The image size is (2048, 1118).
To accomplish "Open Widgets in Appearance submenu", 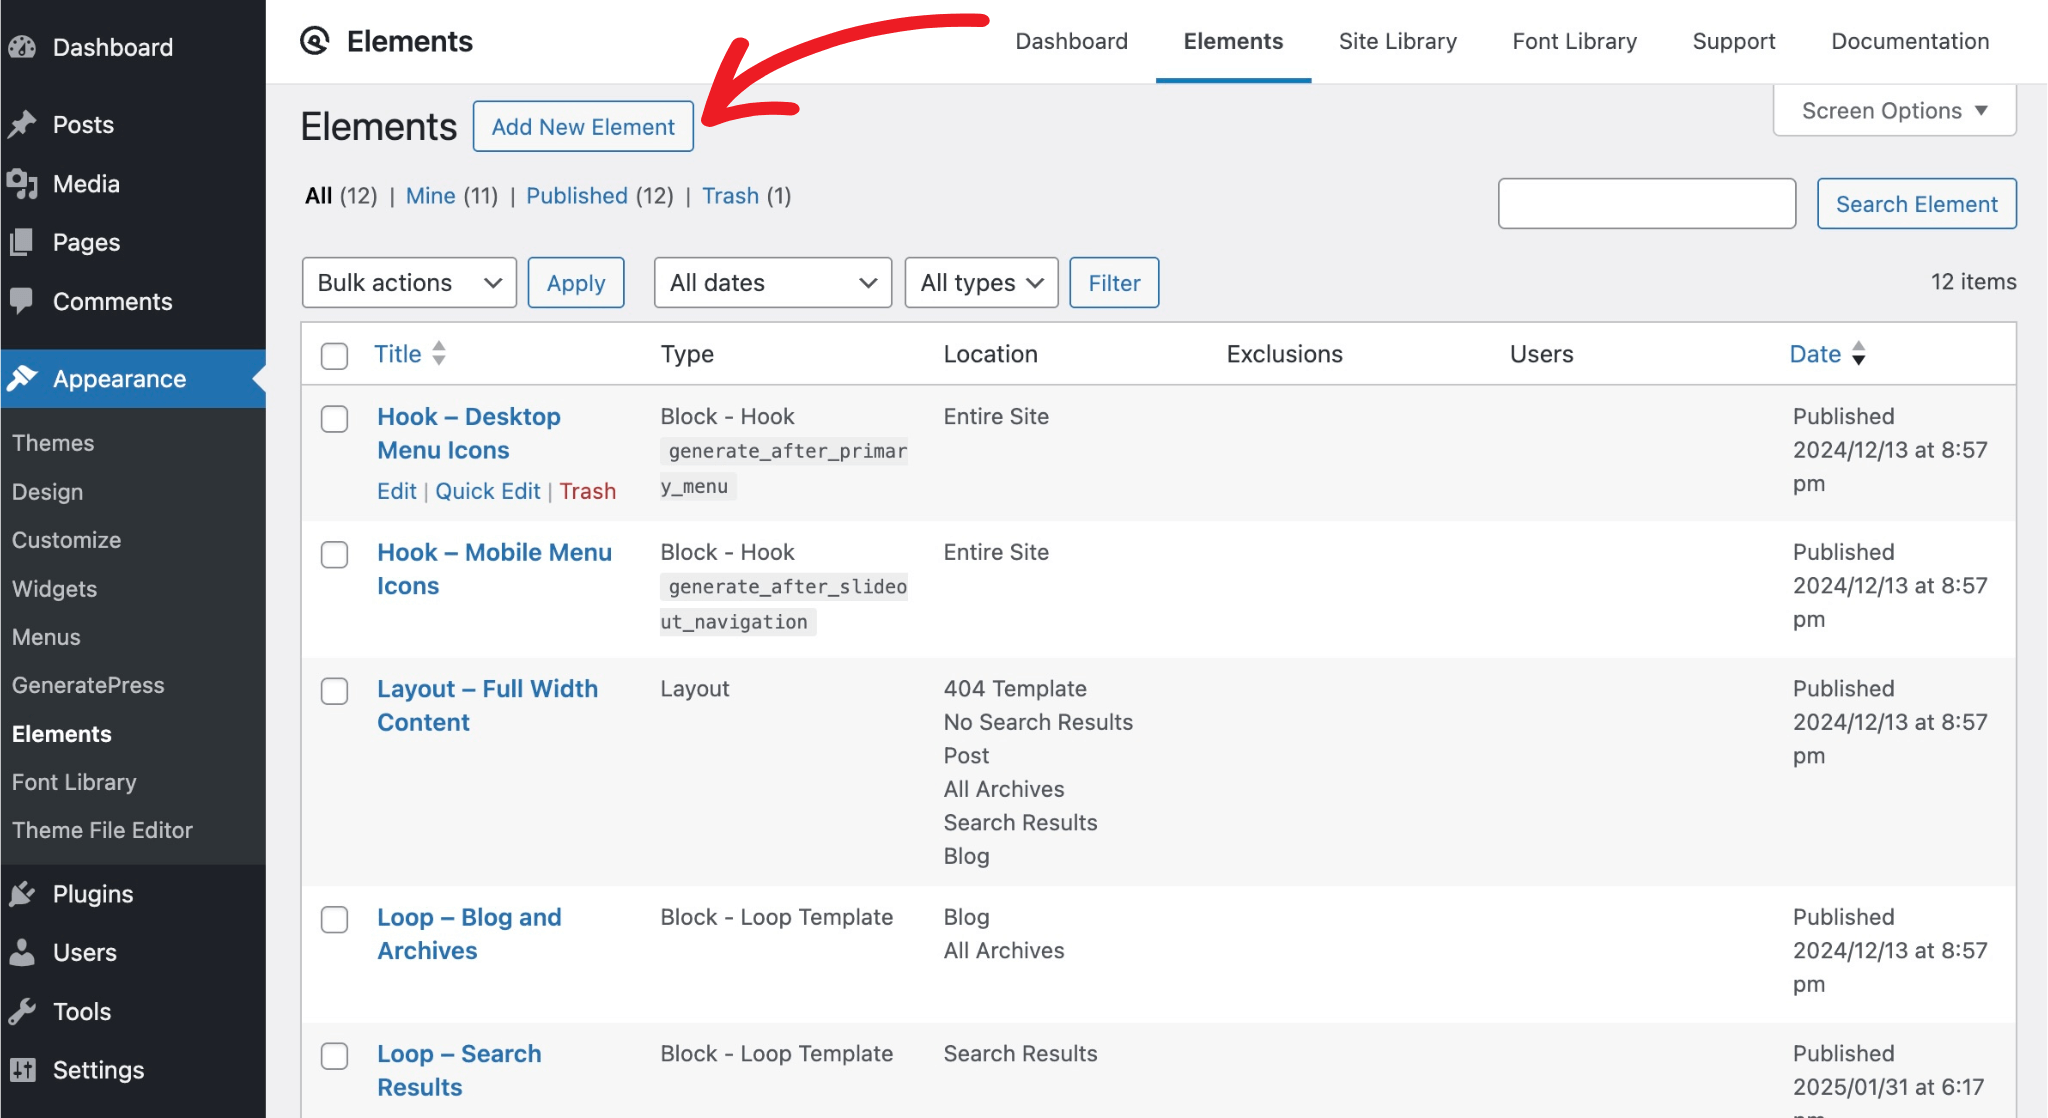I will (54, 588).
